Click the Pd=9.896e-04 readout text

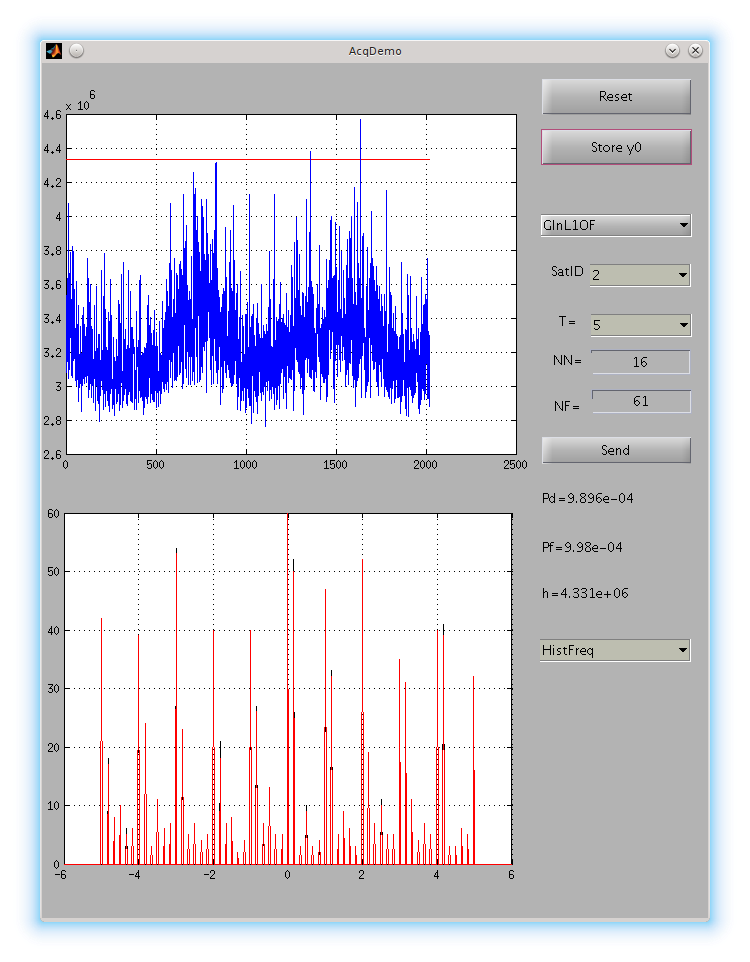588,498
